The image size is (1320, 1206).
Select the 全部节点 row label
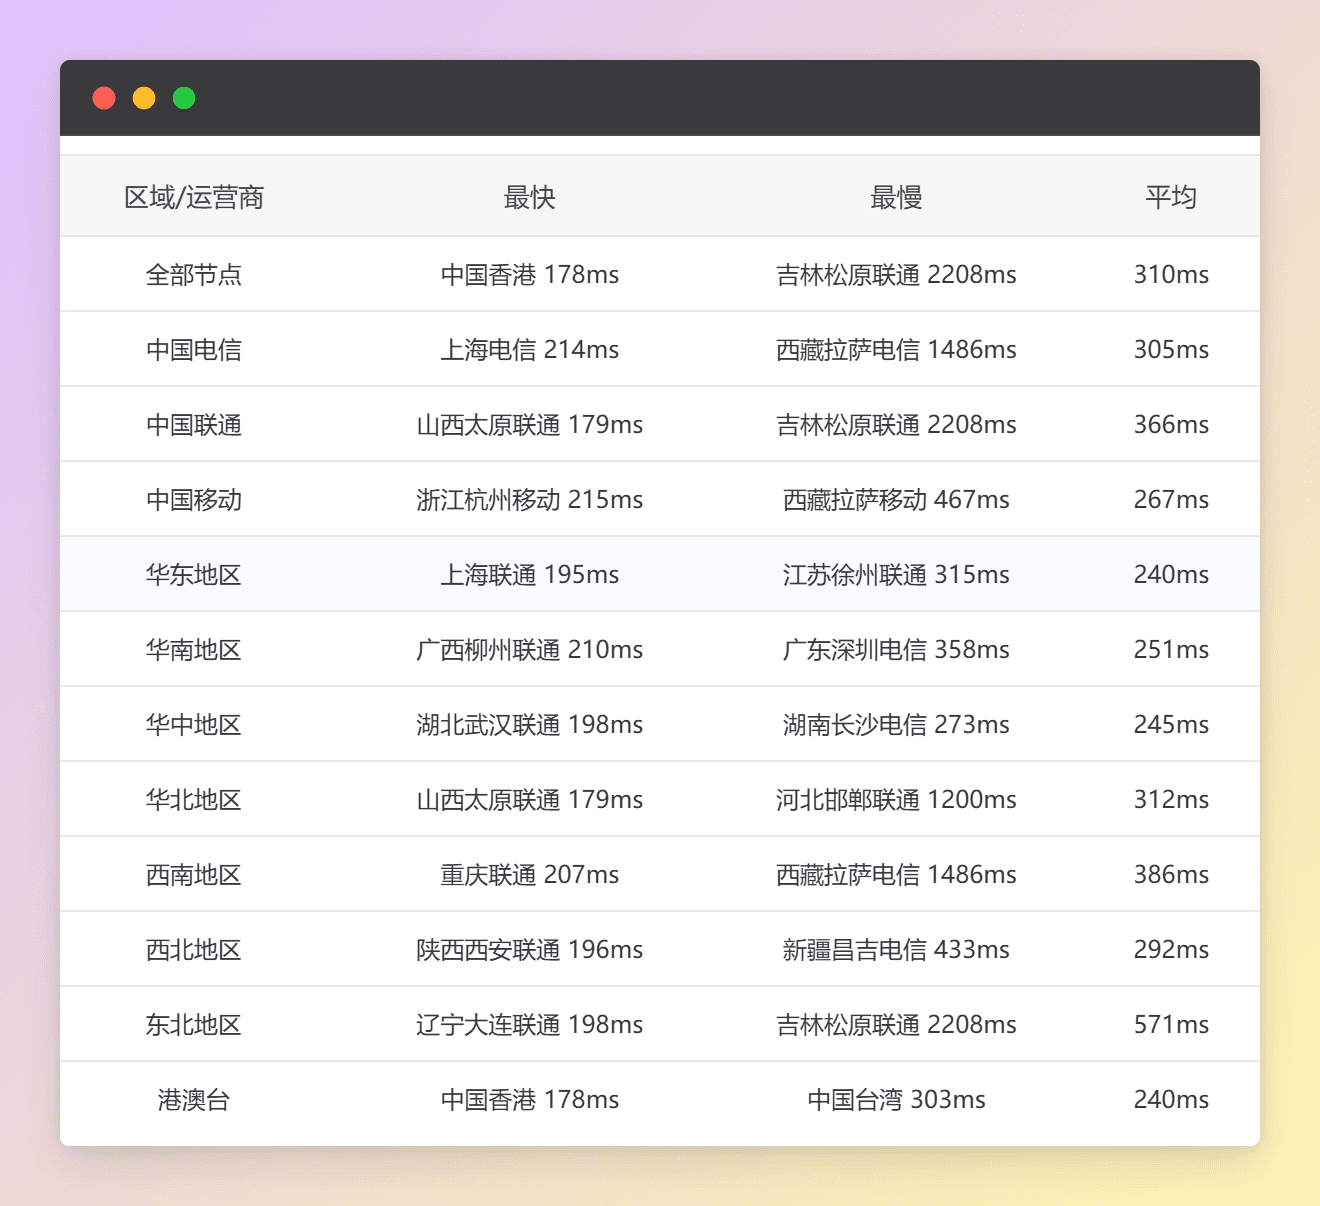click(x=194, y=274)
